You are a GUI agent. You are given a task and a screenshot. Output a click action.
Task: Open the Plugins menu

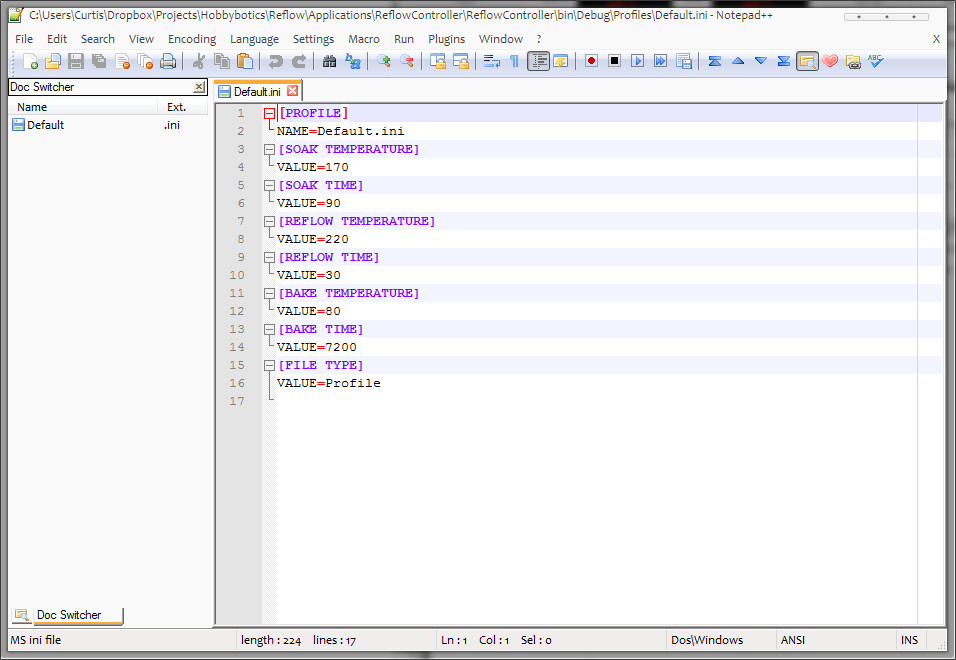click(446, 39)
